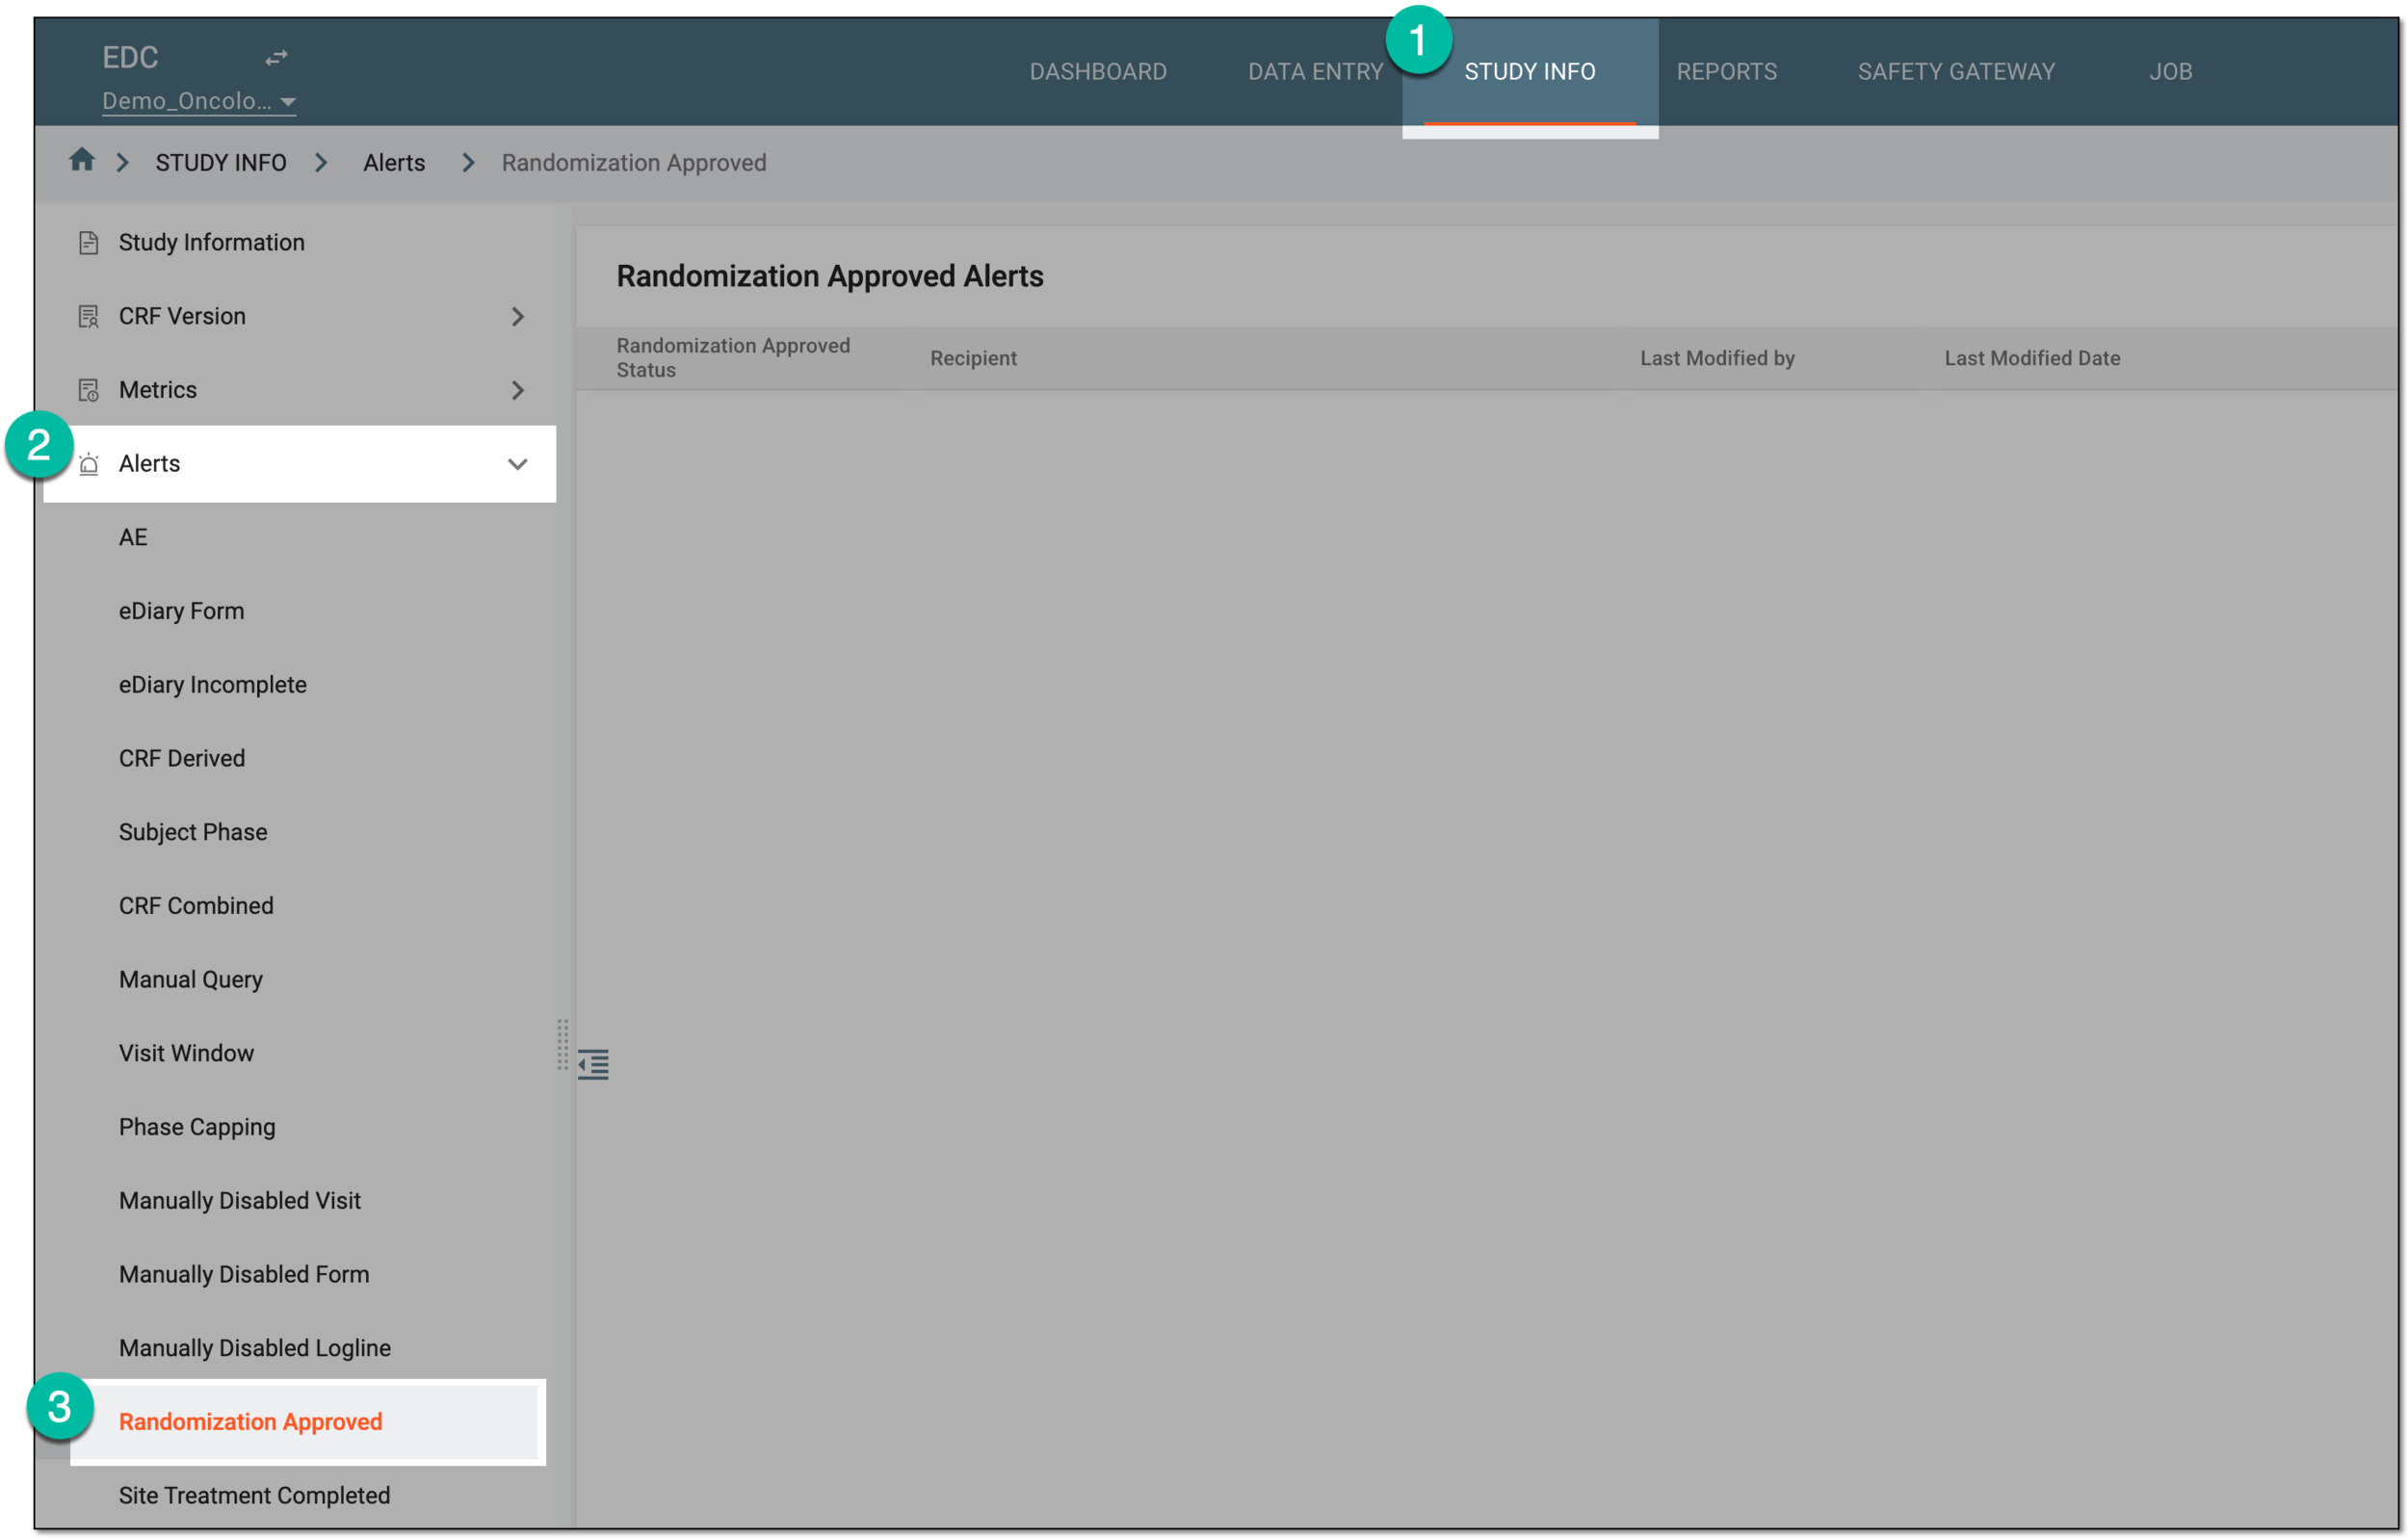Click STUDY INFO breadcrumb link
Screen dimensions: 2408x1538
221,163
